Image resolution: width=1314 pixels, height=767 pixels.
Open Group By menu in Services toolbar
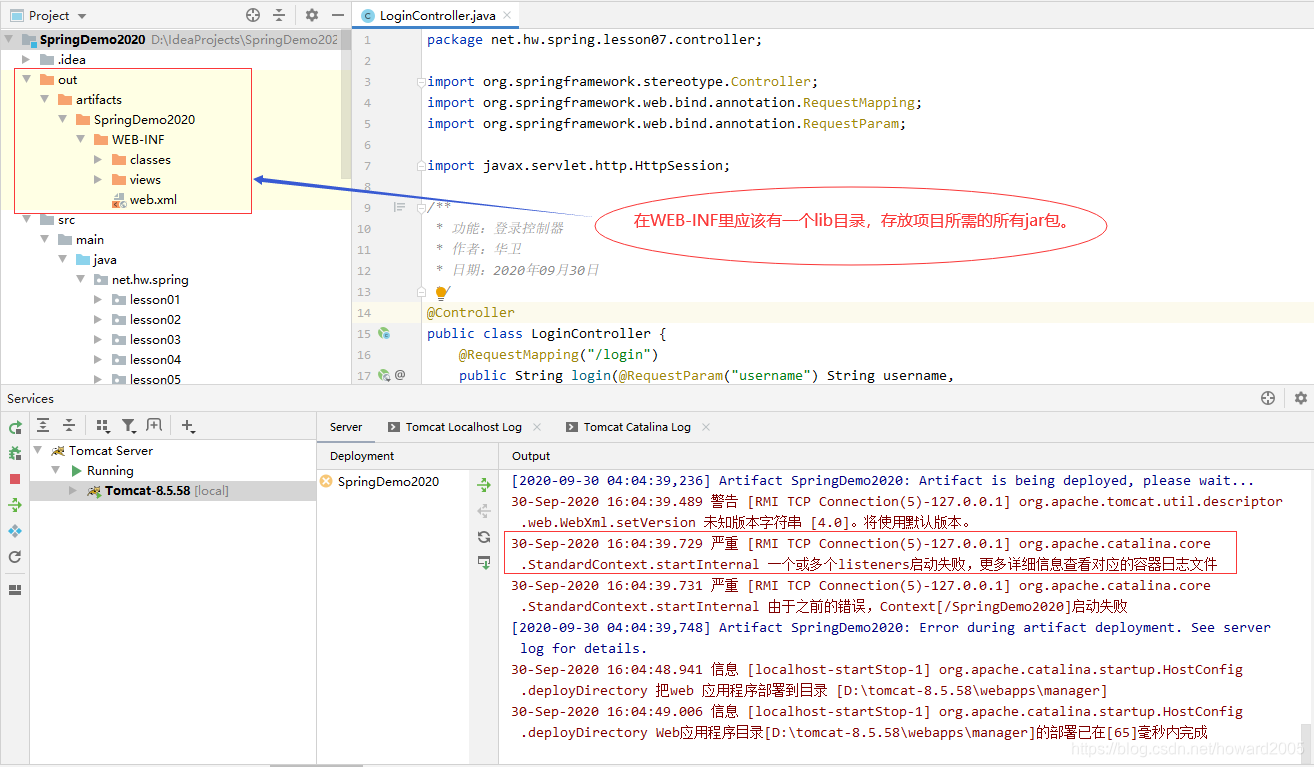pos(103,426)
